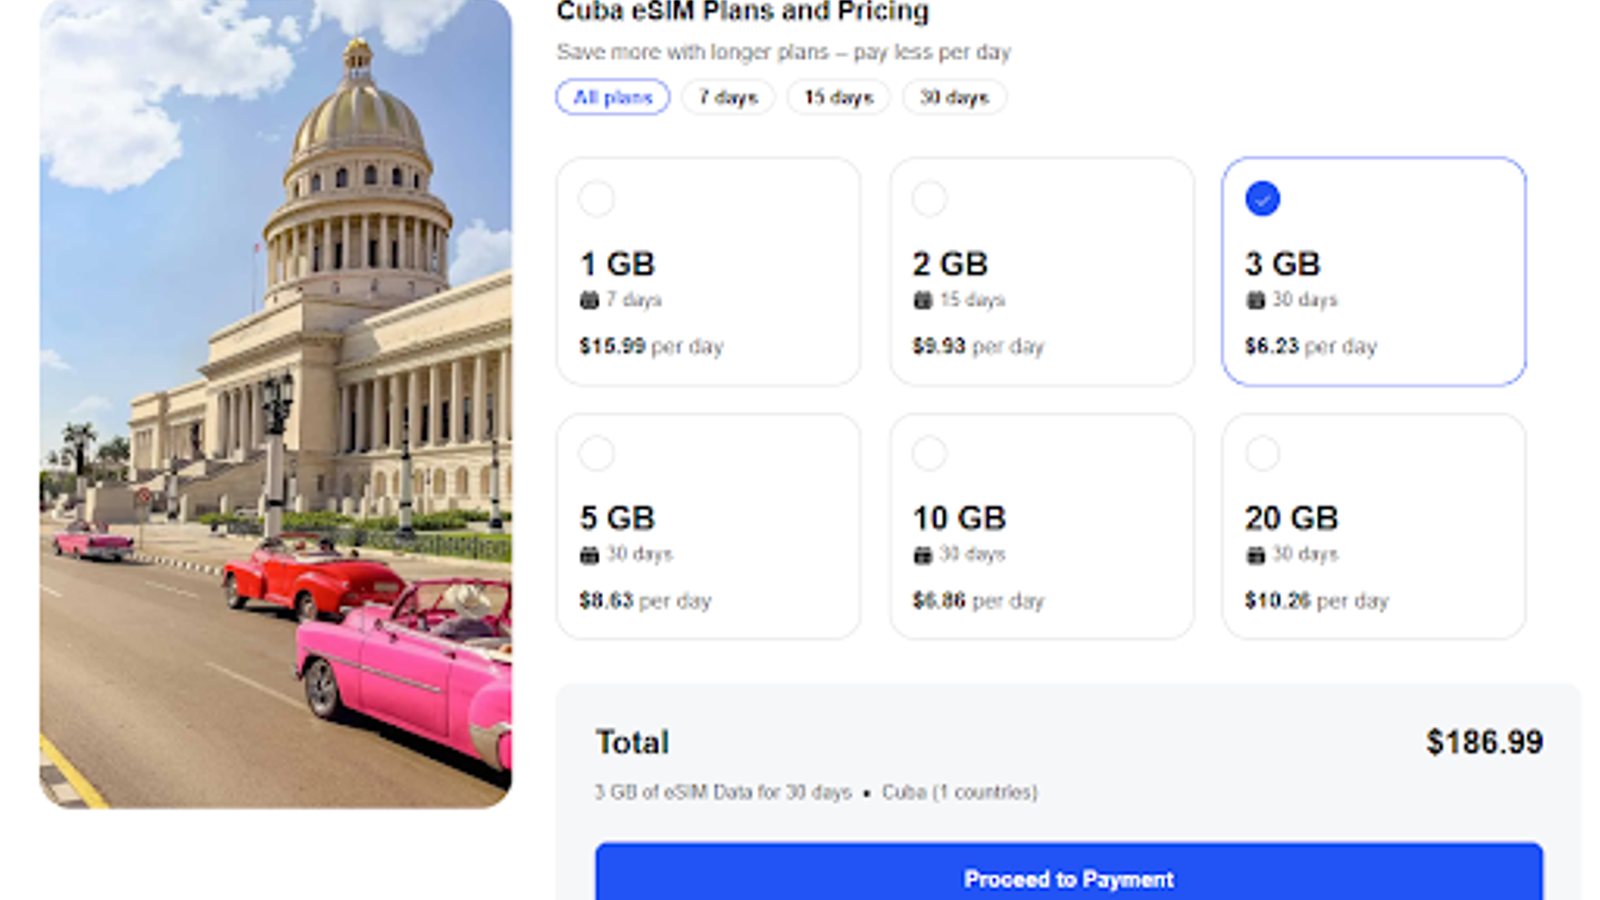Screen dimensions: 1600x900
Task: Choose the 5 GB plan radio button
Action: click(x=597, y=454)
